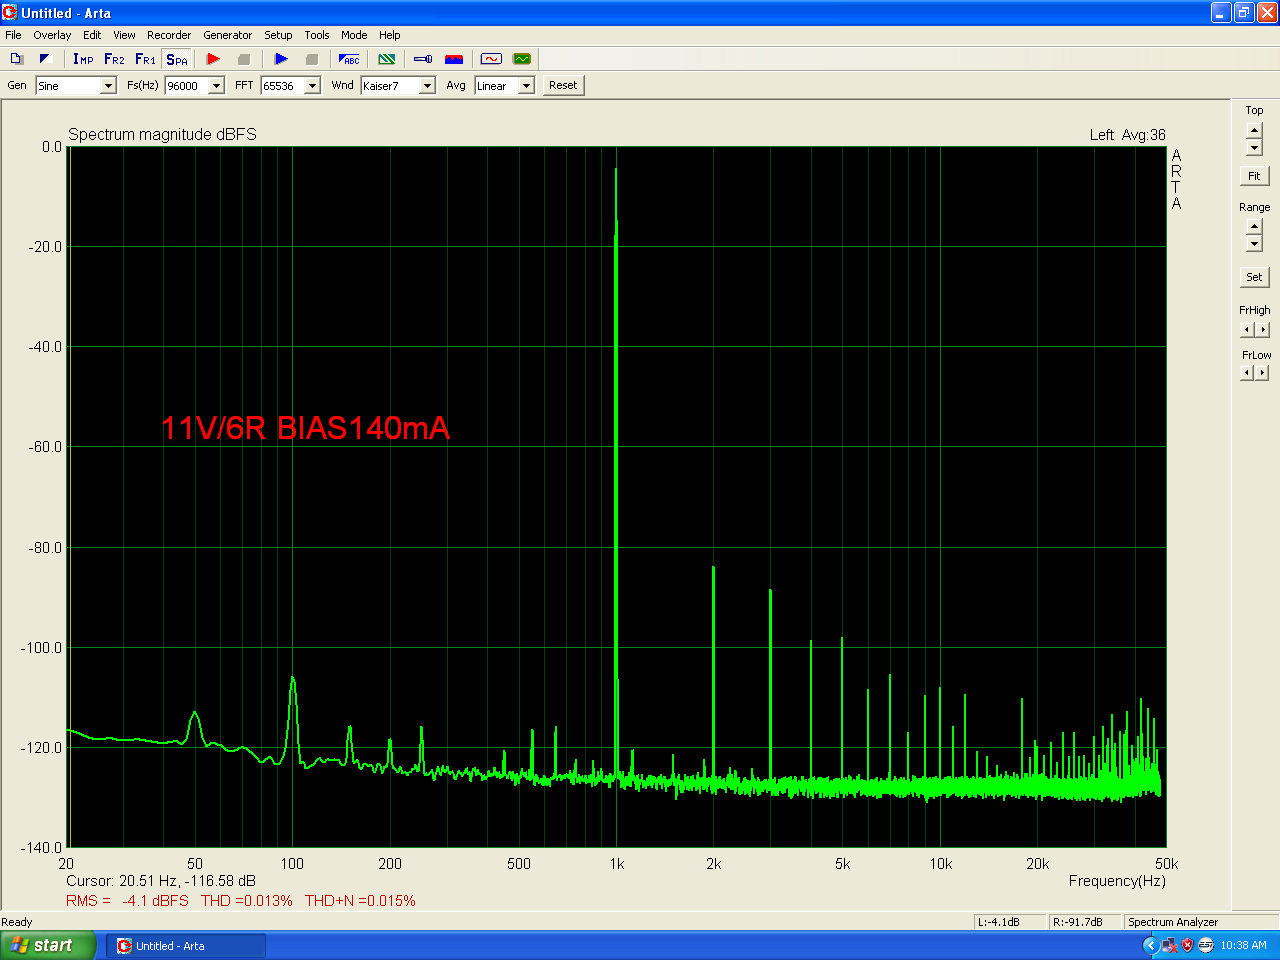Click the network disconnected tray icon

click(1169, 945)
